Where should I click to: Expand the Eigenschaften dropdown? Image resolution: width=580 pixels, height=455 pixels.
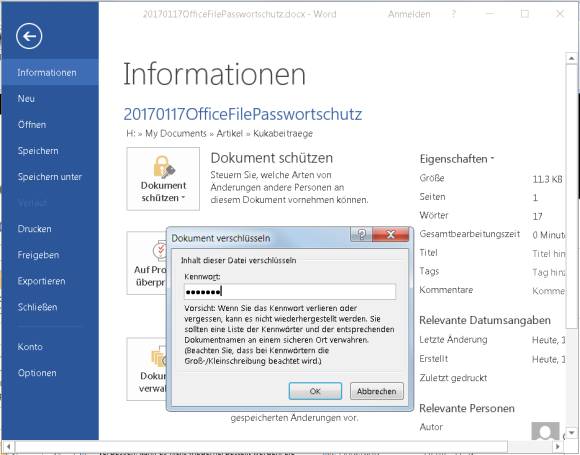coord(457,159)
